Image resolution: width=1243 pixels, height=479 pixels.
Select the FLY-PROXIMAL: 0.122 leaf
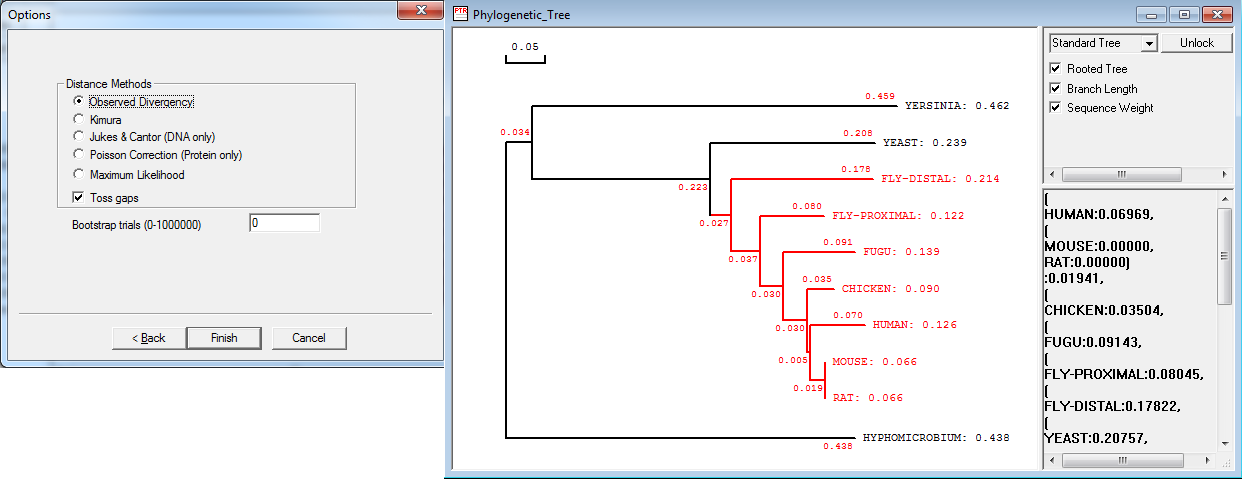pos(897,215)
